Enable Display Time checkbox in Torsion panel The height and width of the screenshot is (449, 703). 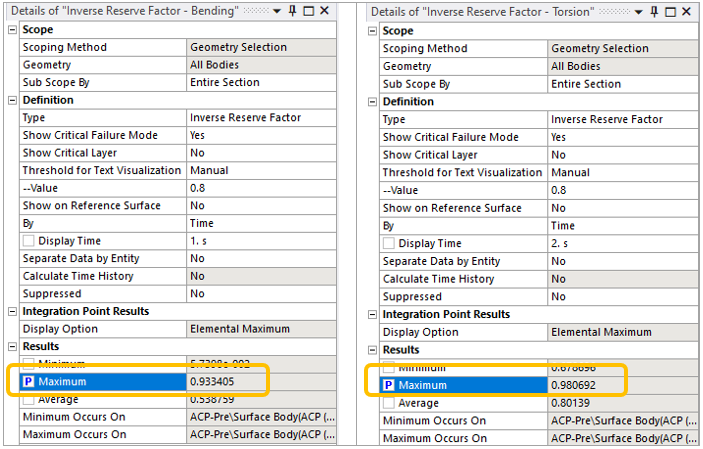point(389,243)
